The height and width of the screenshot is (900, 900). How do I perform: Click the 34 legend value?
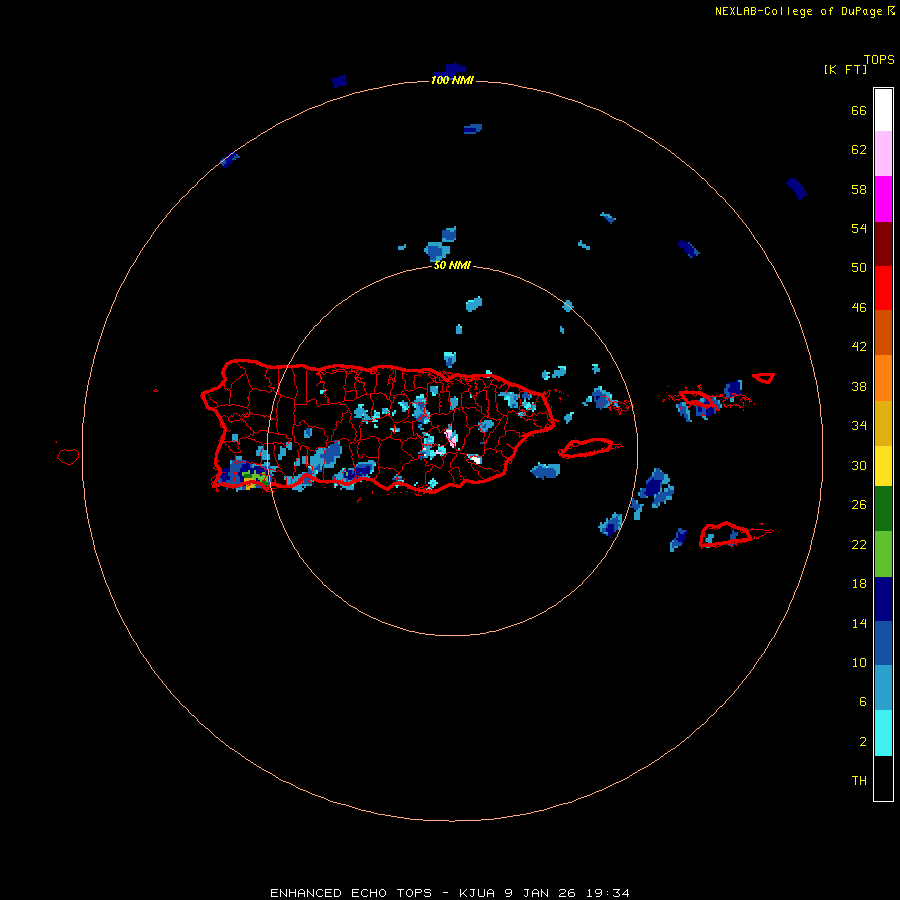[x=859, y=426]
